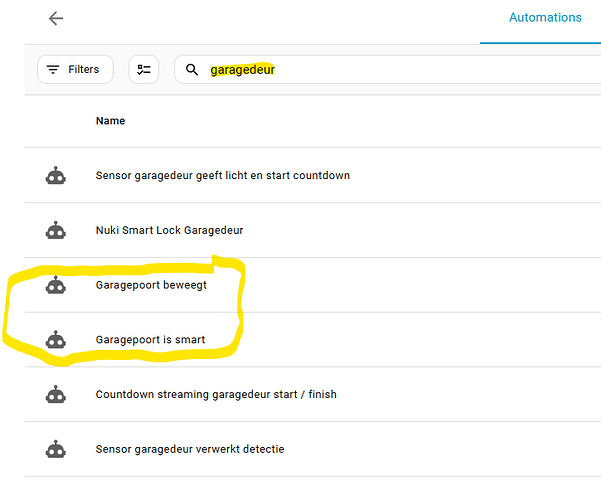The image size is (601, 500).
Task: Open the Nuki Smart Lock Garagedeur automation
Action: point(169,231)
